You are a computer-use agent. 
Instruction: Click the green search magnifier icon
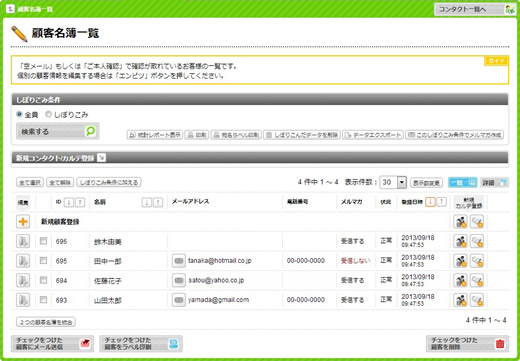pyautogui.click(x=91, y=131)
